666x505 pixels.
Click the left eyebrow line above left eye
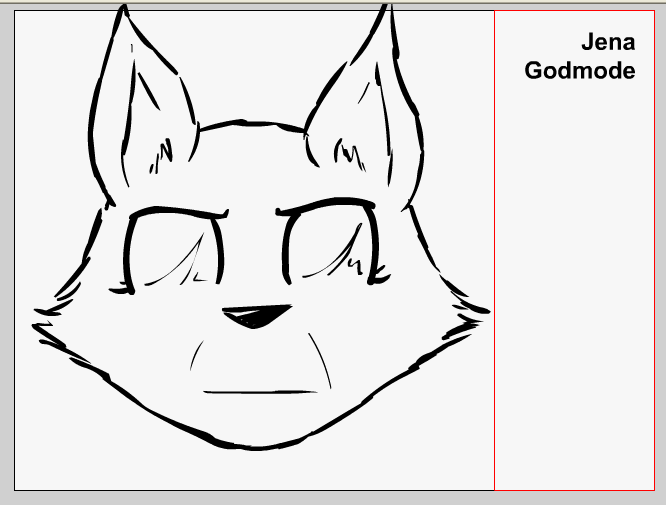178,211
